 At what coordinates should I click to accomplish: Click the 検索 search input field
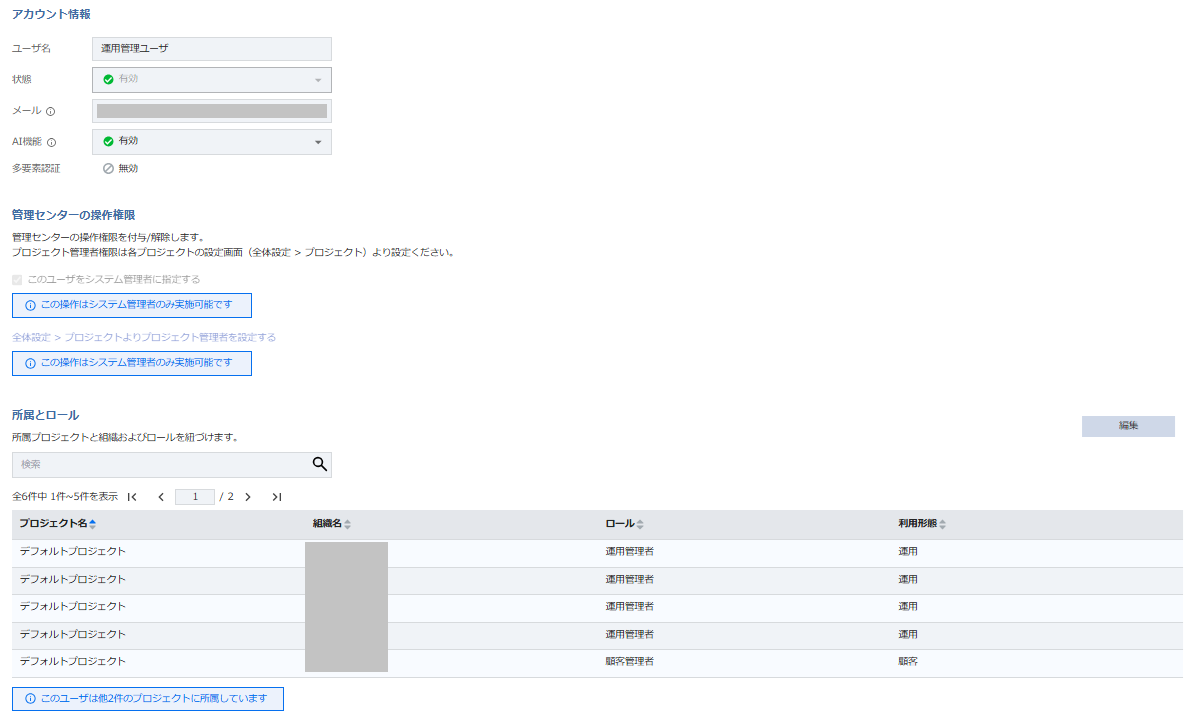pos(160,465)
